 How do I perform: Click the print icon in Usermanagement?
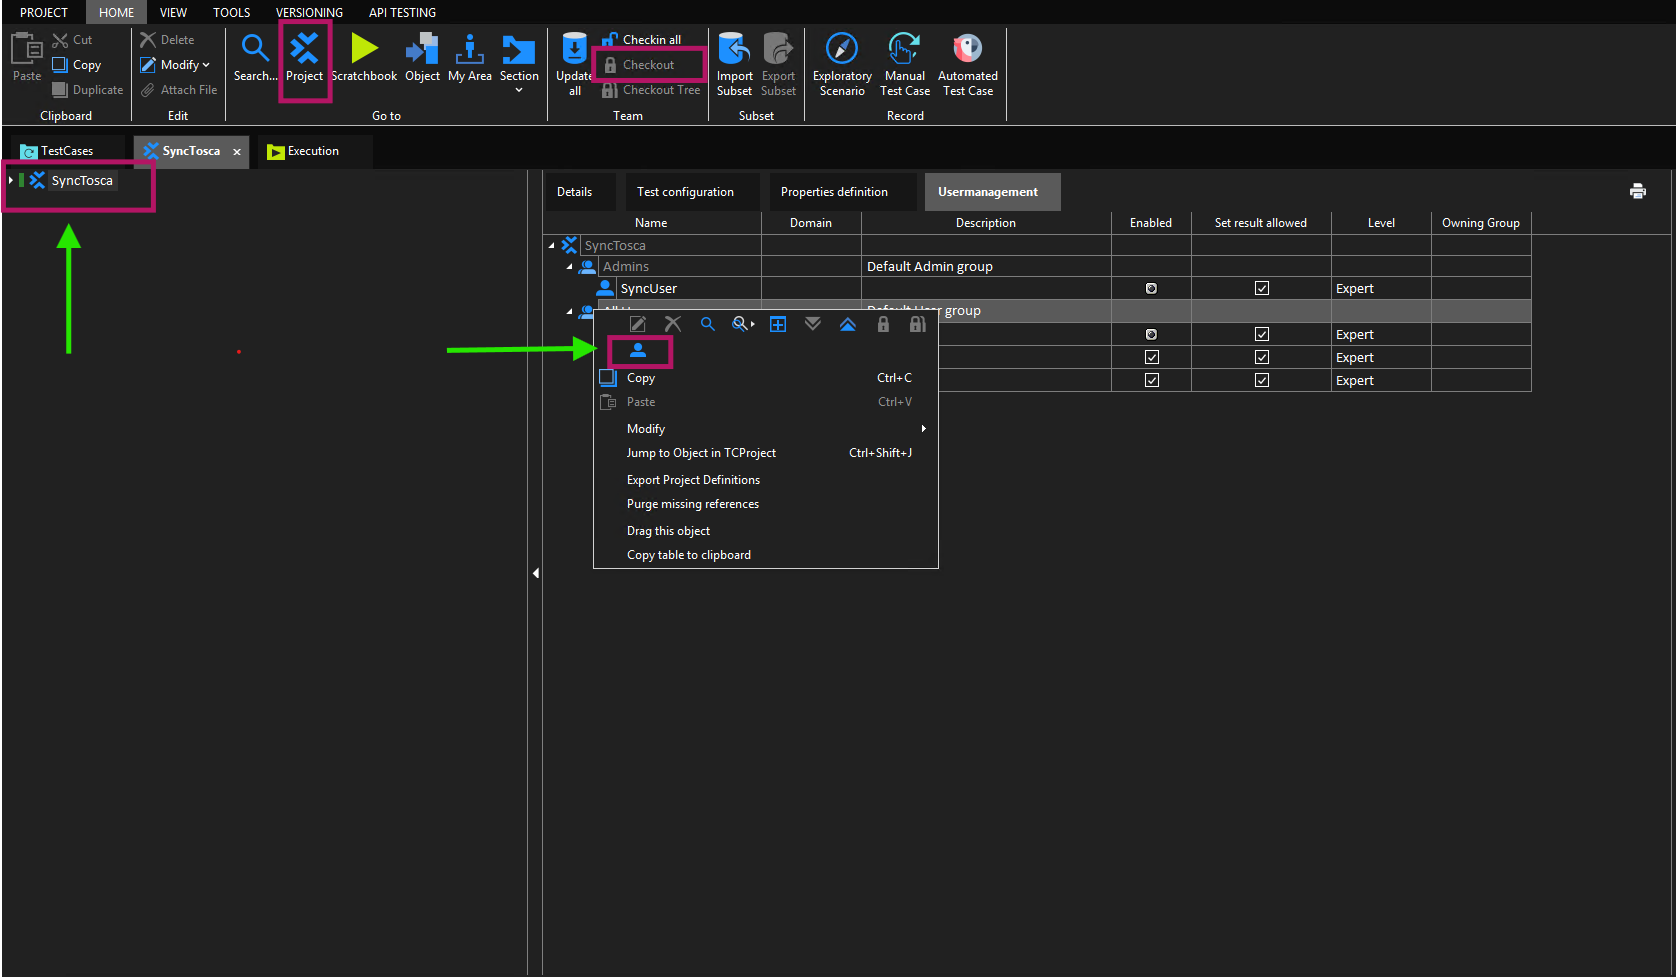(1637, 191)
